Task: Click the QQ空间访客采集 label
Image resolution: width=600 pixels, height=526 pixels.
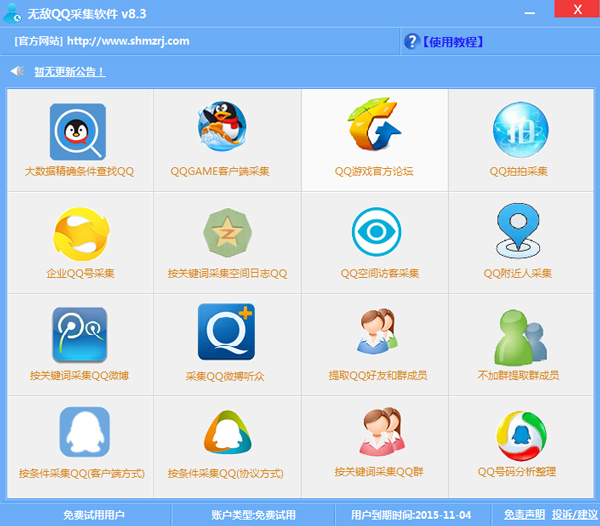Action: (x=380, y=273)
